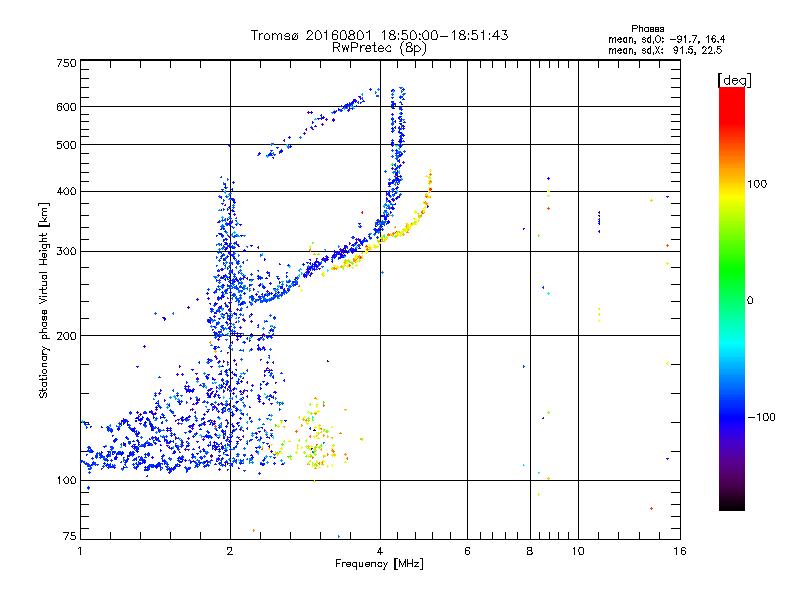This screenshot has height=600, width=800.
Task: Click the y-axis tick label '75'
Action: pyautogui.click(x=70, y=536)
